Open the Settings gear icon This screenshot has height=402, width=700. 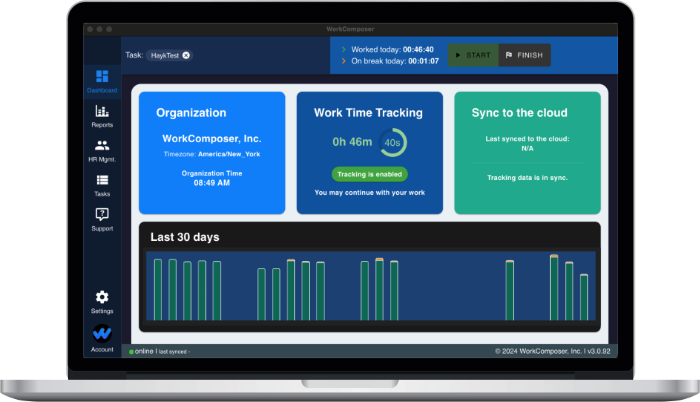point(102,297)
